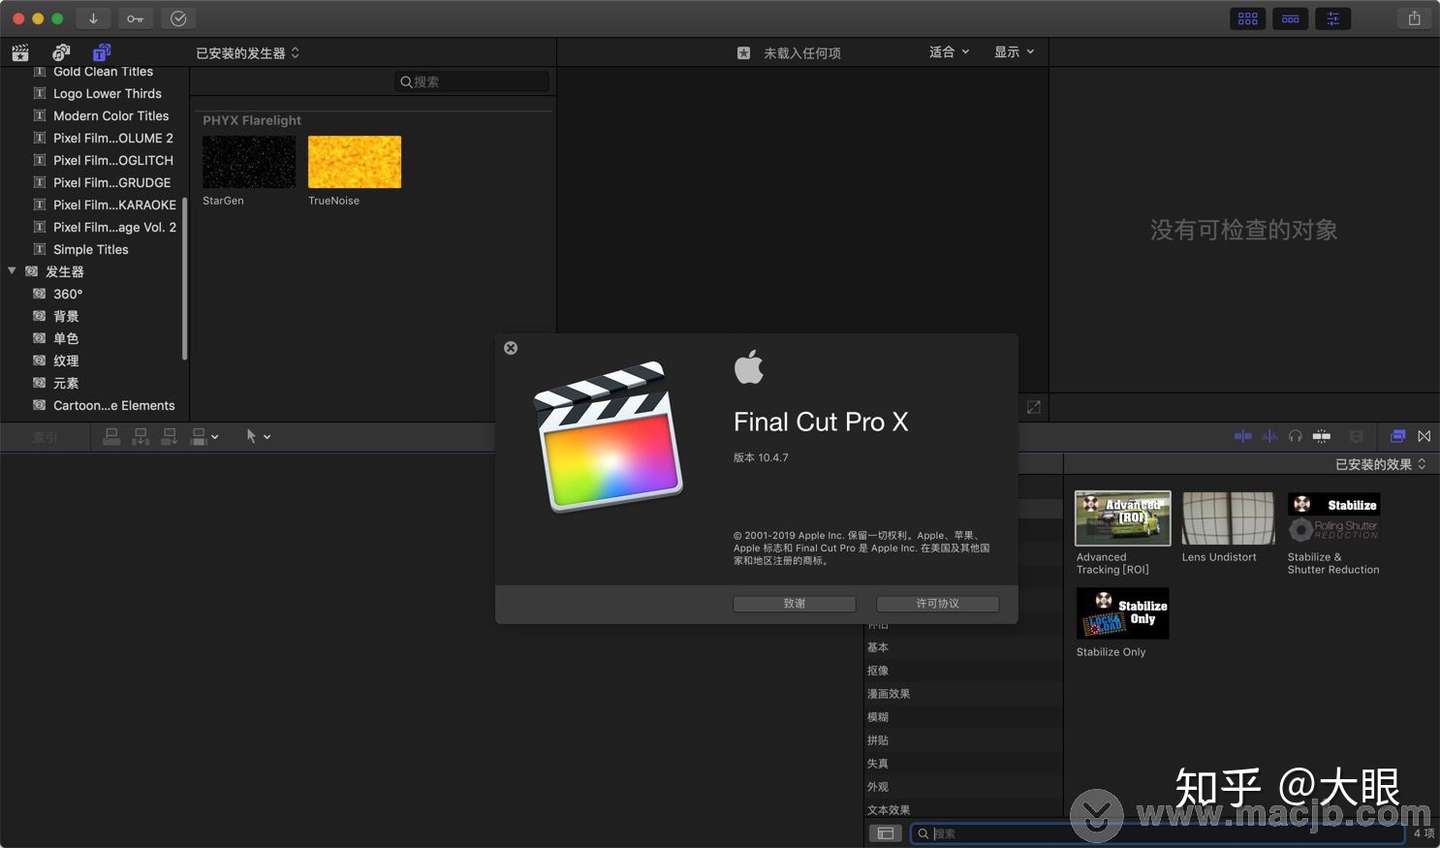The image size is (1440, 848).
Task: Toggle inspector visibility in the toolbar
Action: [x=1333, y=18]
